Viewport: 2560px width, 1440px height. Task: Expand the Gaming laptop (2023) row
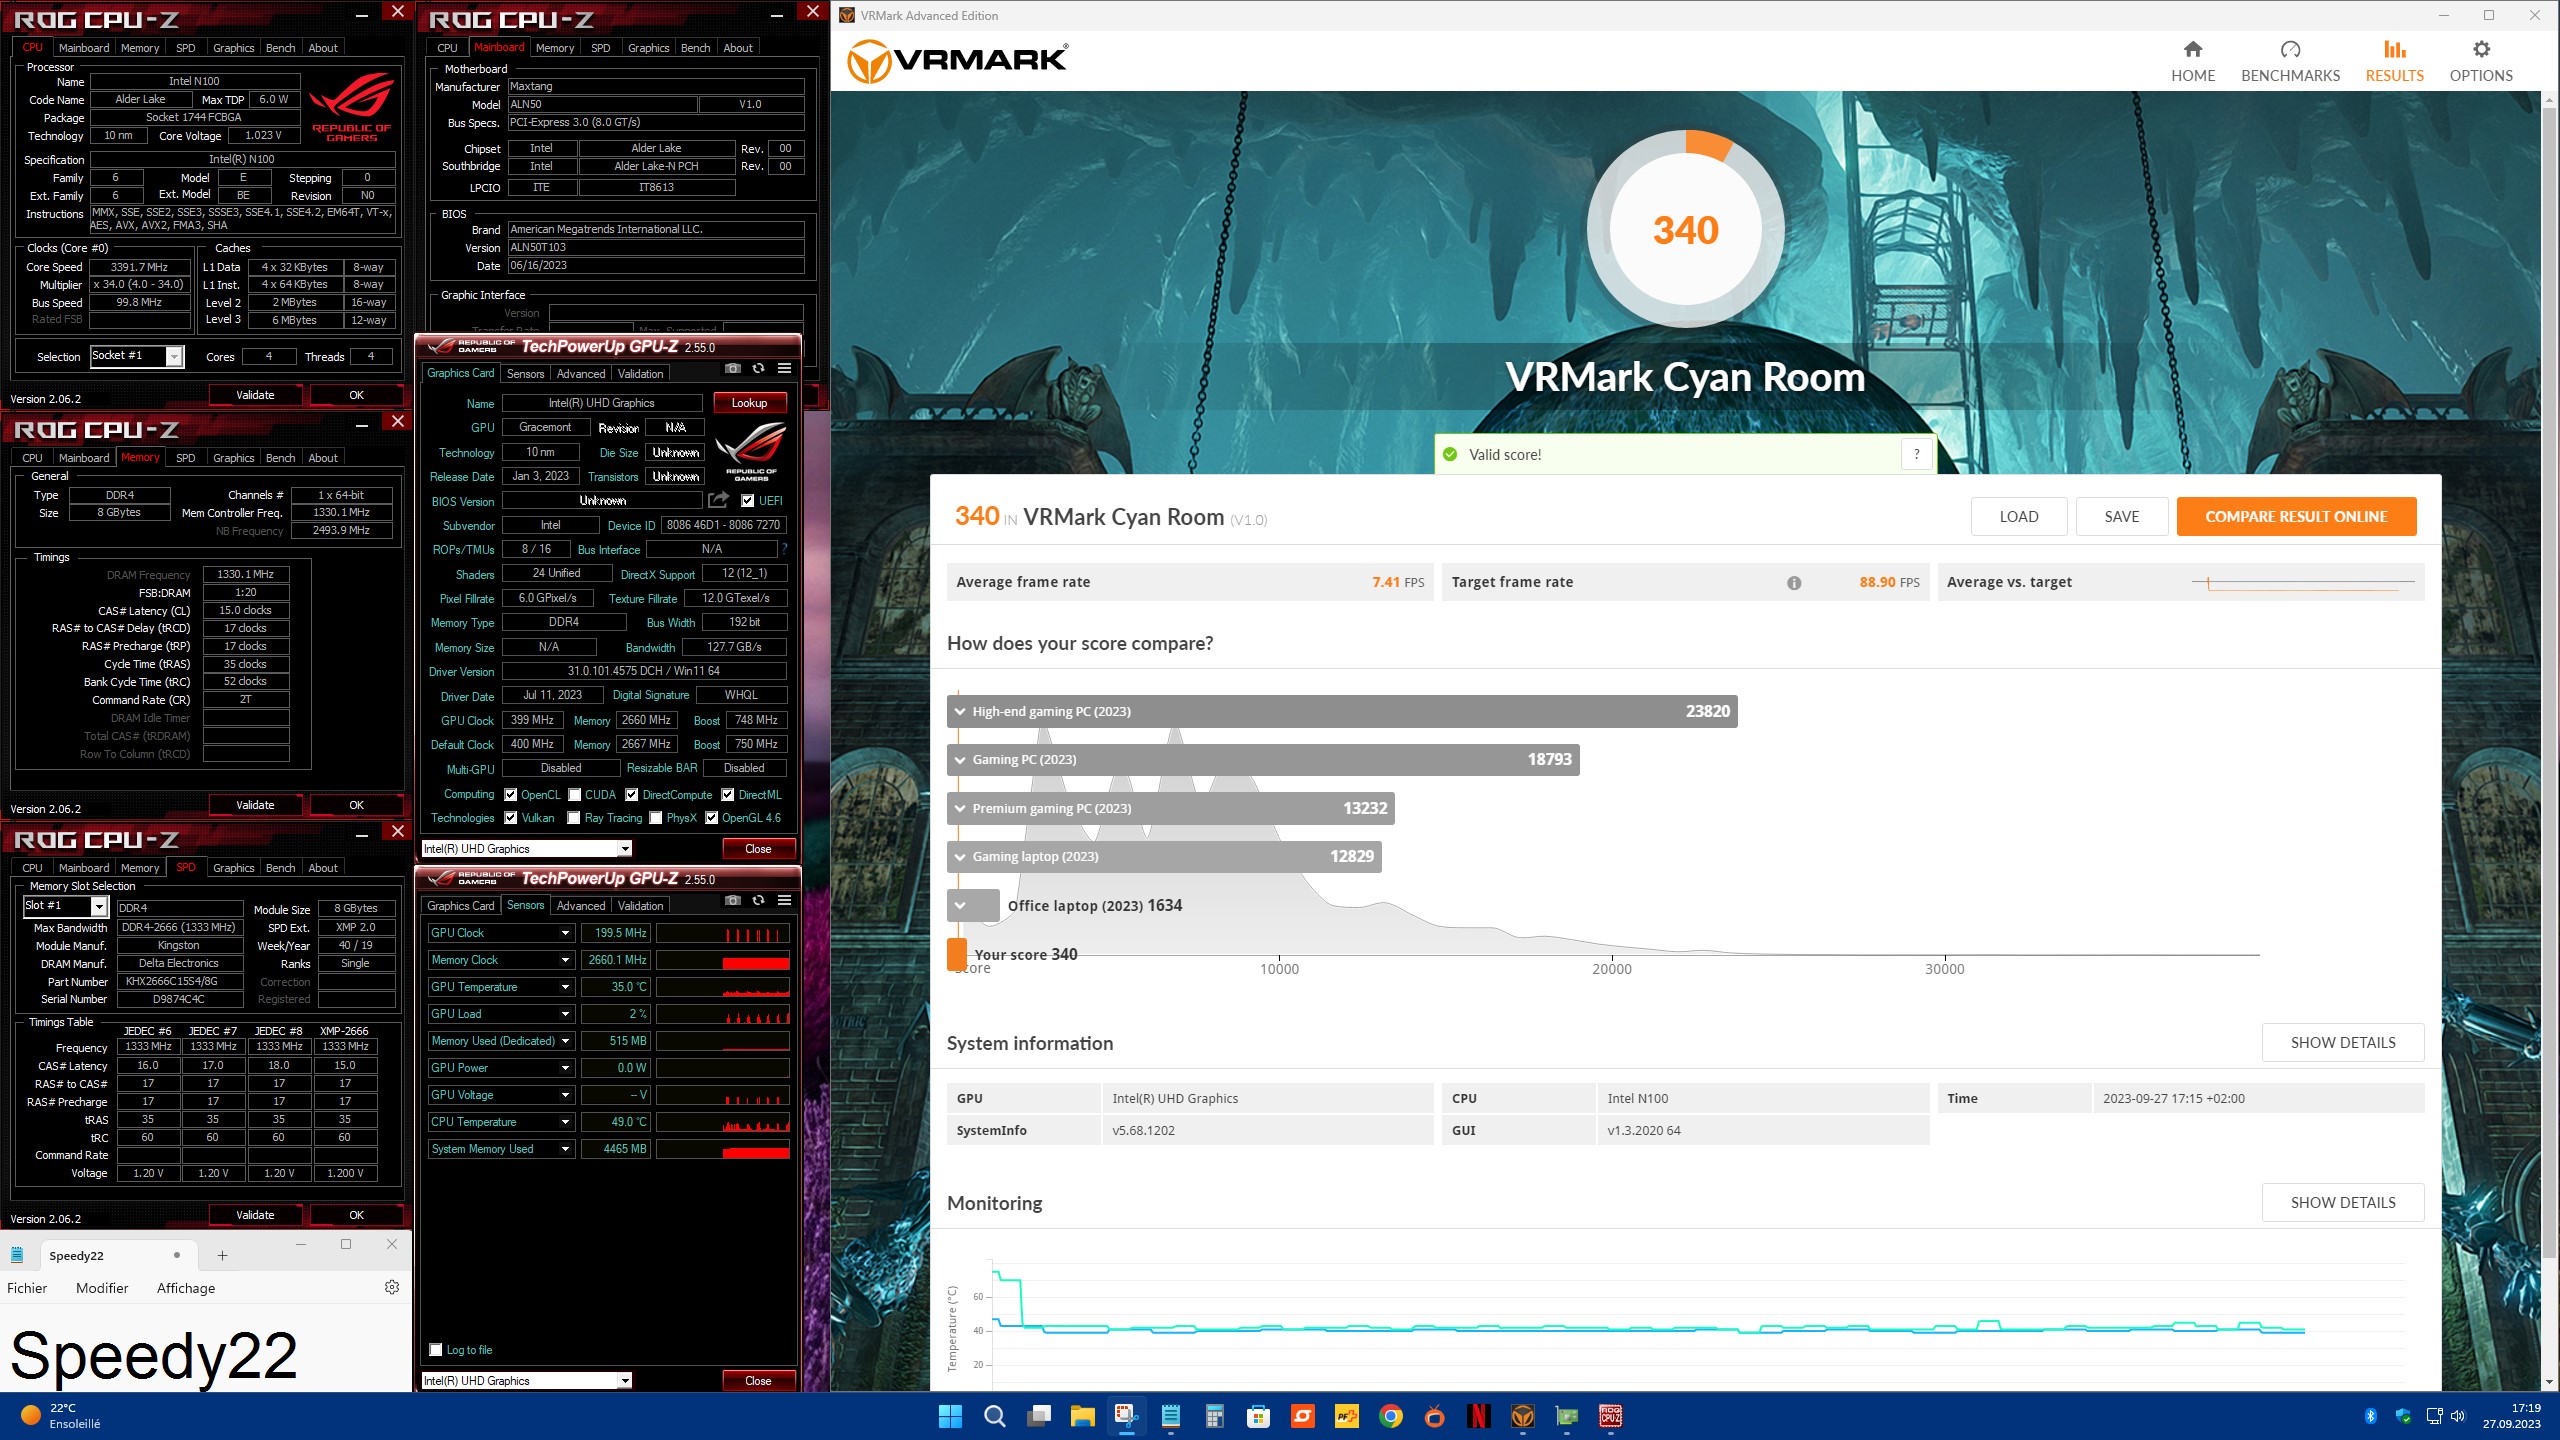click(1164, 856)
